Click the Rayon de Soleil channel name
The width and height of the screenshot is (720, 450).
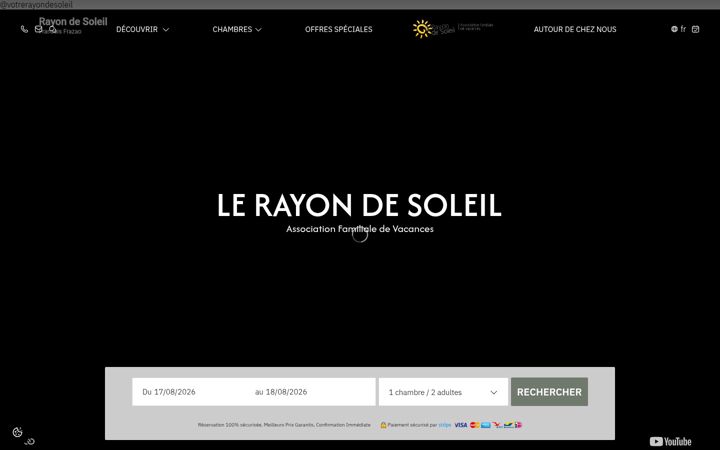click(x=73, y=22)
